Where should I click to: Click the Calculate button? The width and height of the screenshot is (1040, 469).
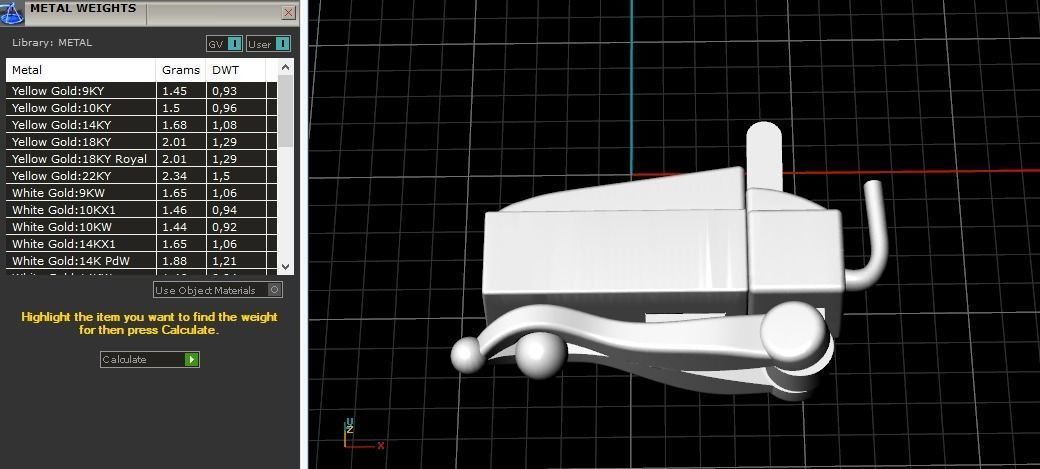pyautogui.click(x=150, y=360)
